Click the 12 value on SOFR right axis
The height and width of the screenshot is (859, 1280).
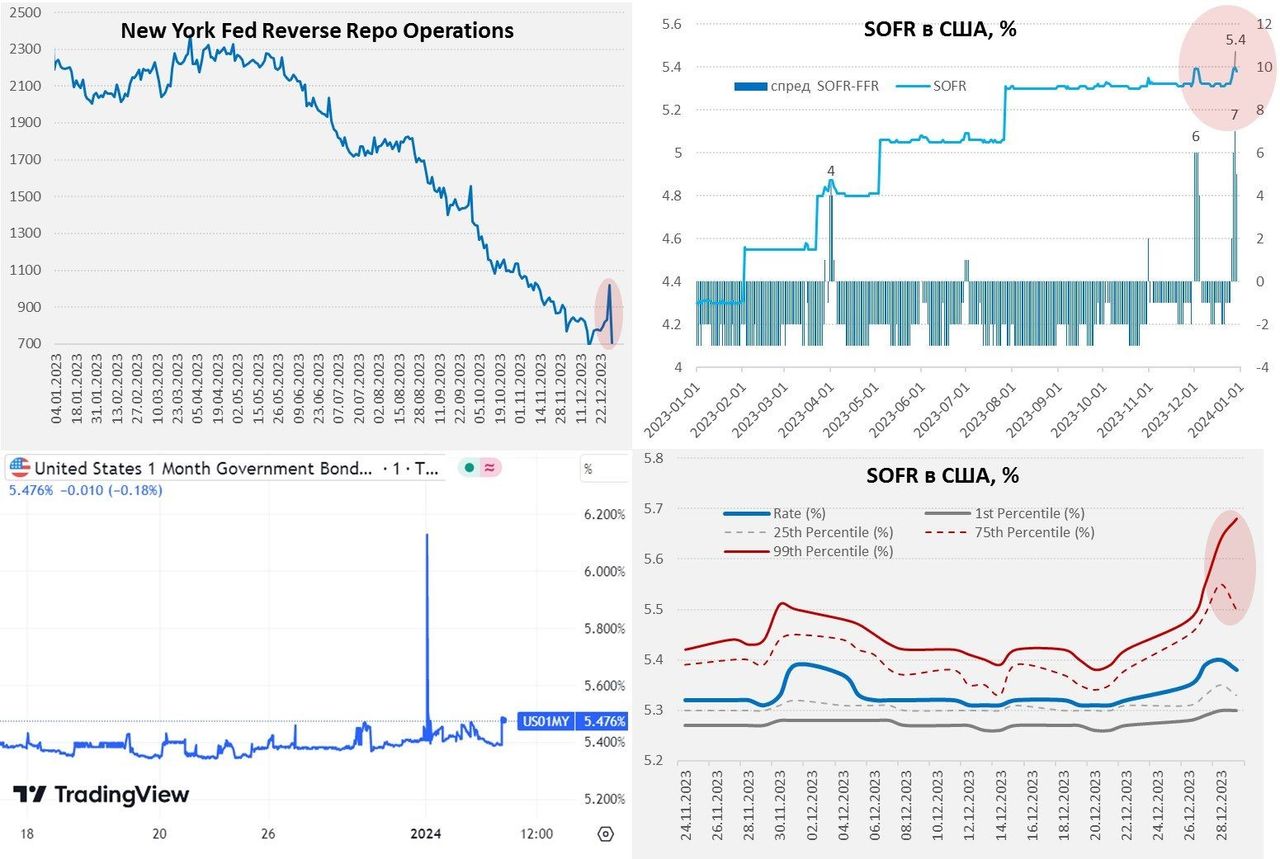tap(1263, 24)
